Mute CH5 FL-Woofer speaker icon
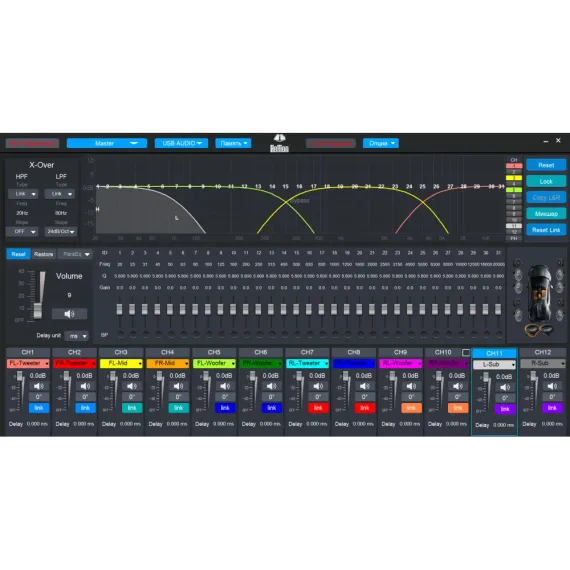 point(225,386)
